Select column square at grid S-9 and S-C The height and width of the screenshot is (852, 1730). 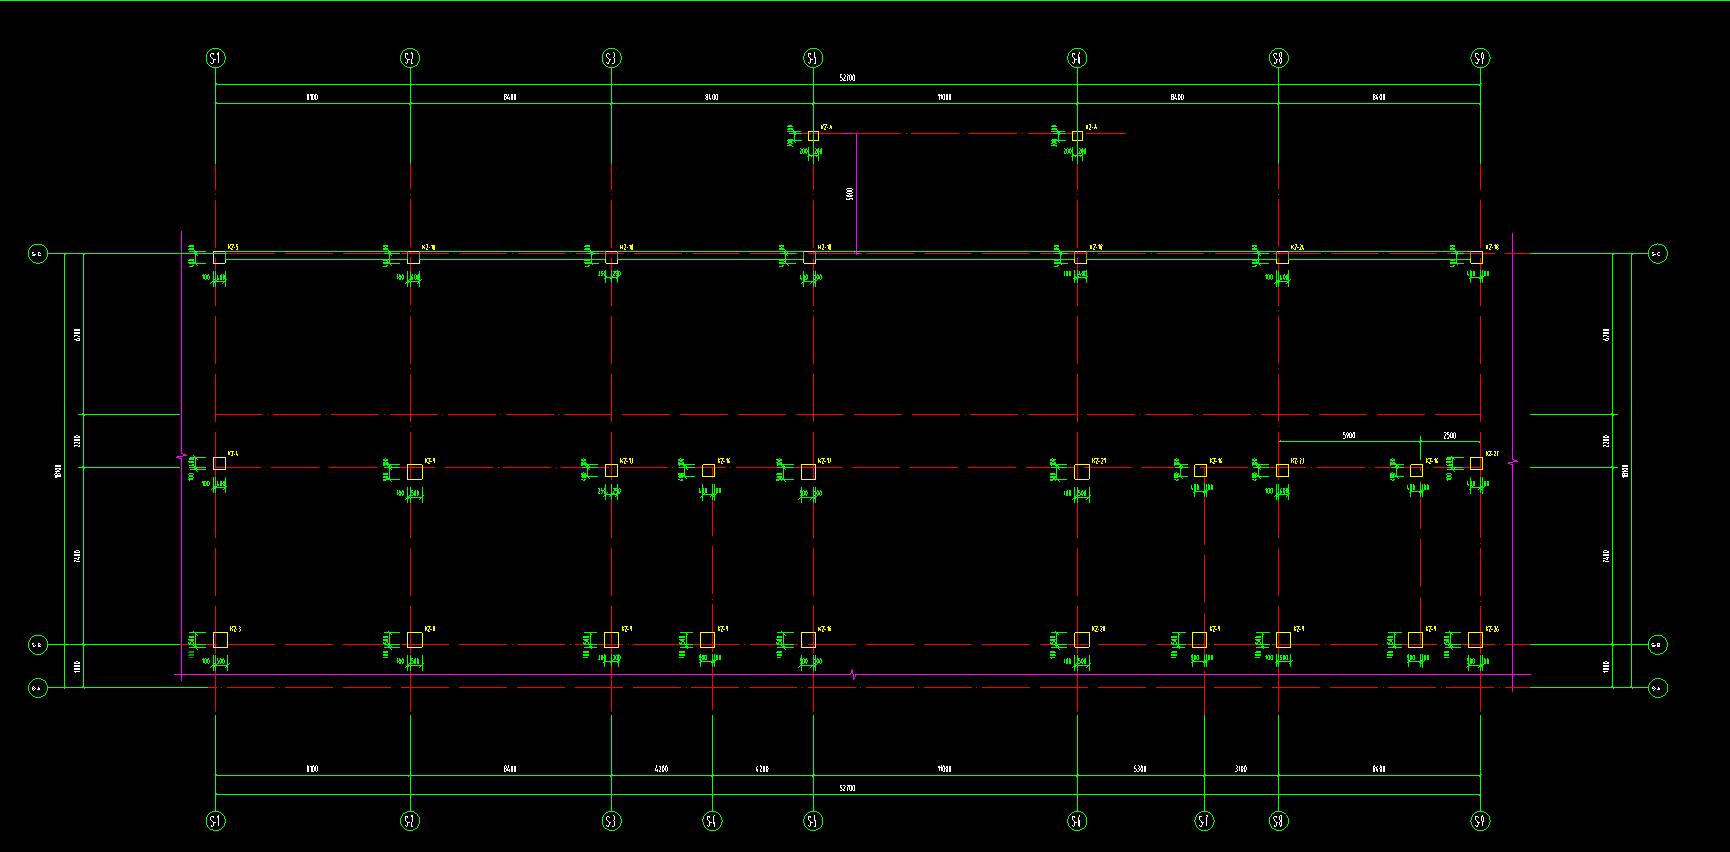tap(1476, 257)
